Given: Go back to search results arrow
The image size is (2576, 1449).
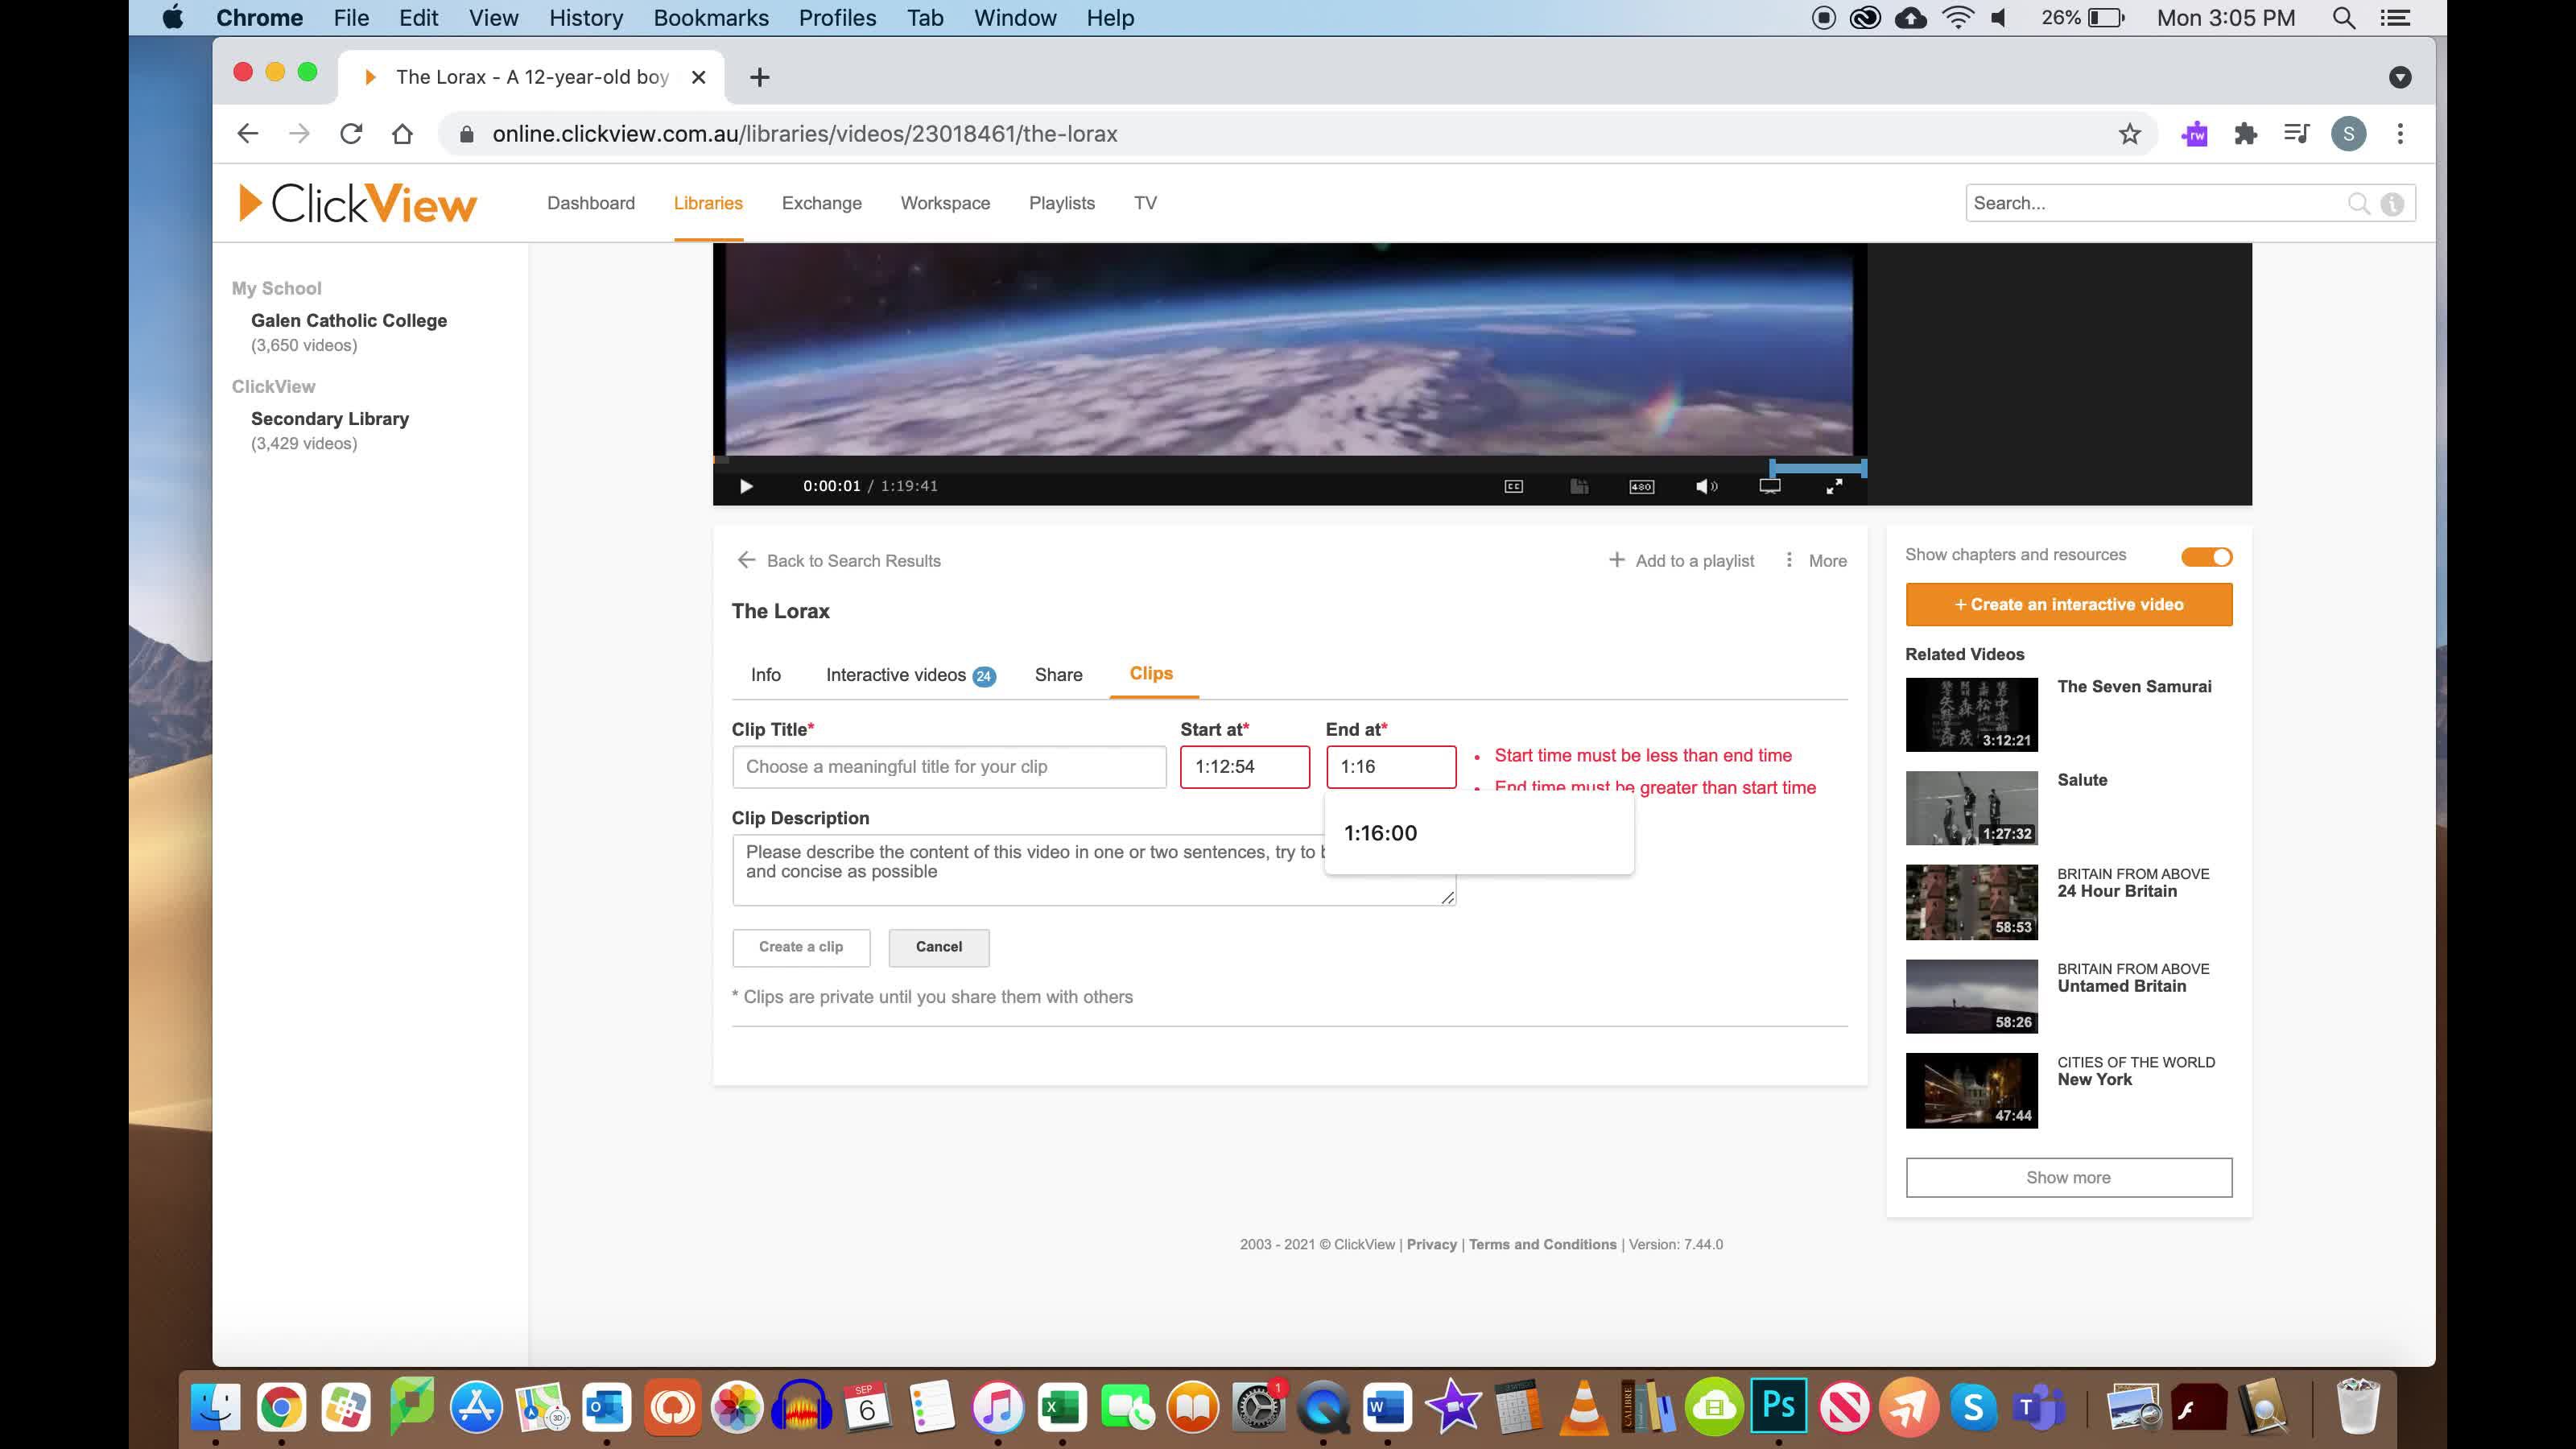Looking at the screenshot, I should coord(746,560).
